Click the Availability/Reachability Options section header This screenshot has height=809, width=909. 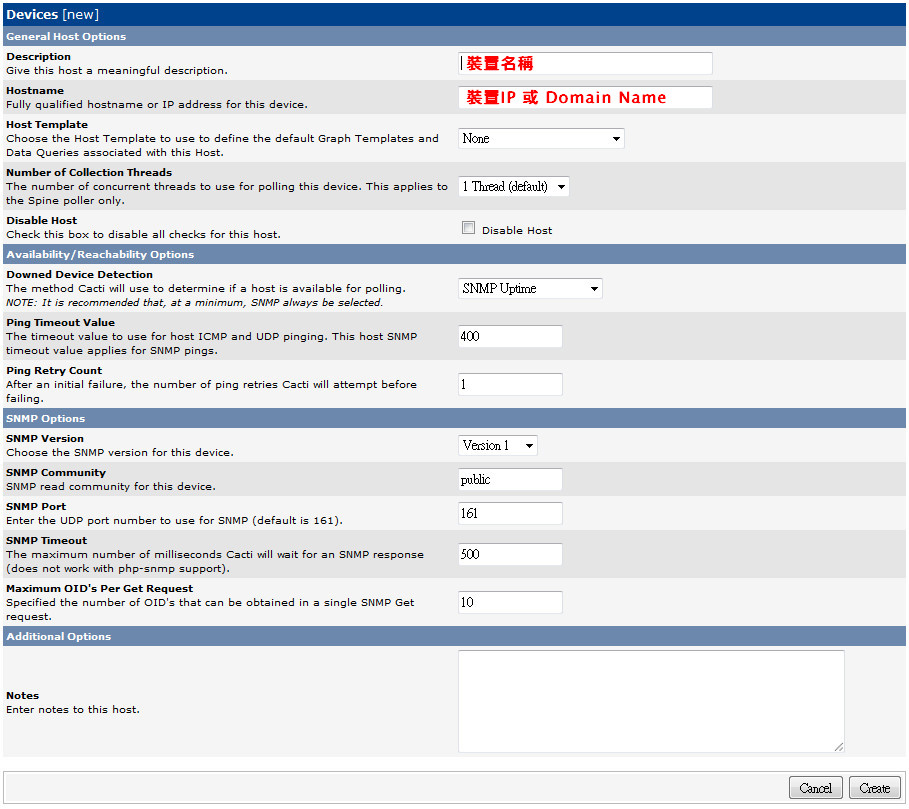point(454,254)
